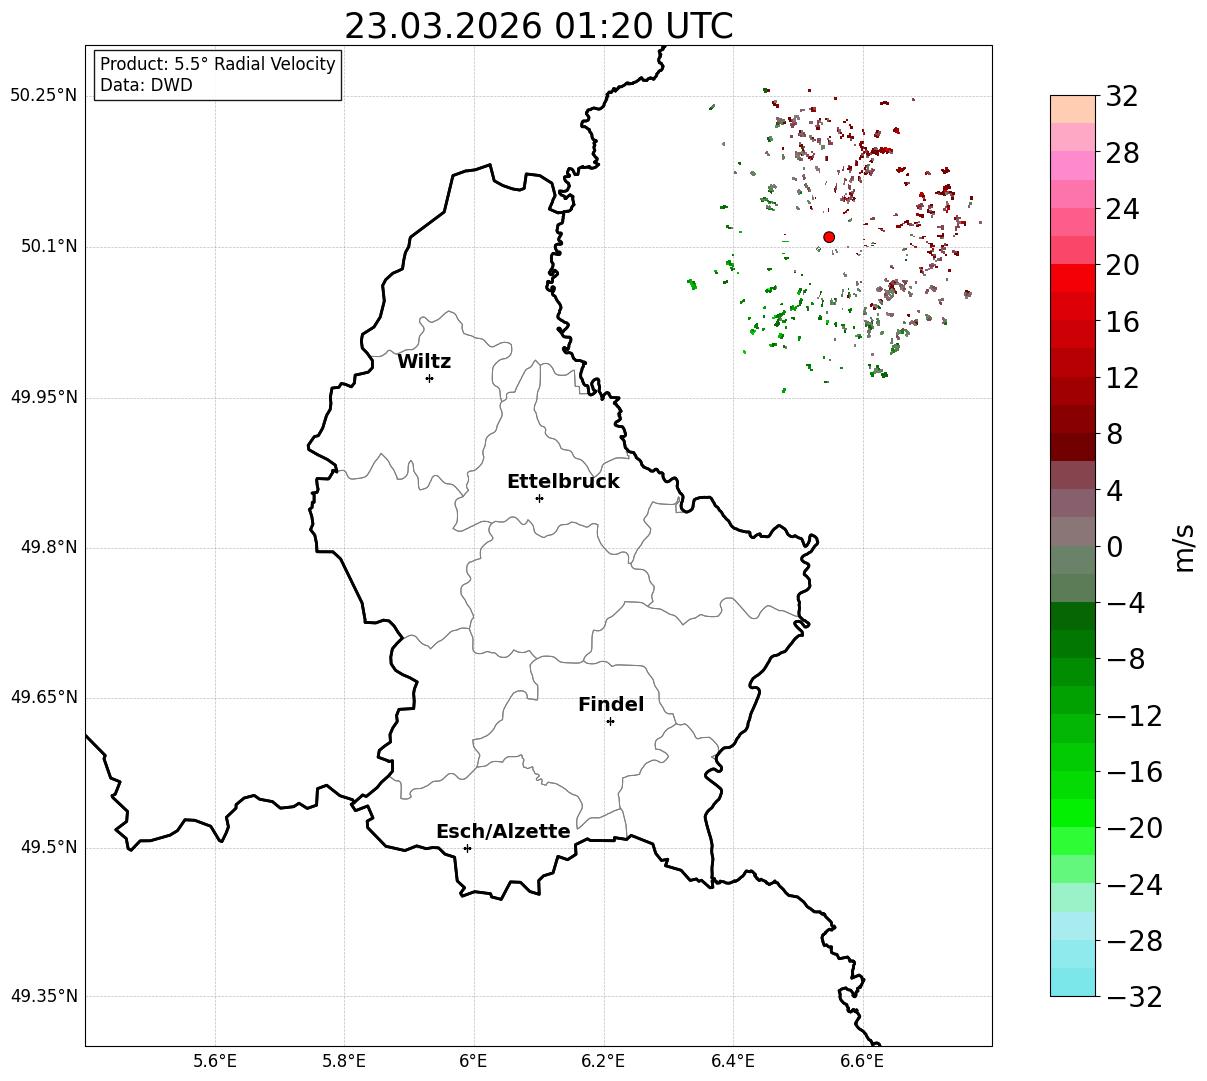
Task: Click the Ettelbruck station cross marker
Action: 539,498
